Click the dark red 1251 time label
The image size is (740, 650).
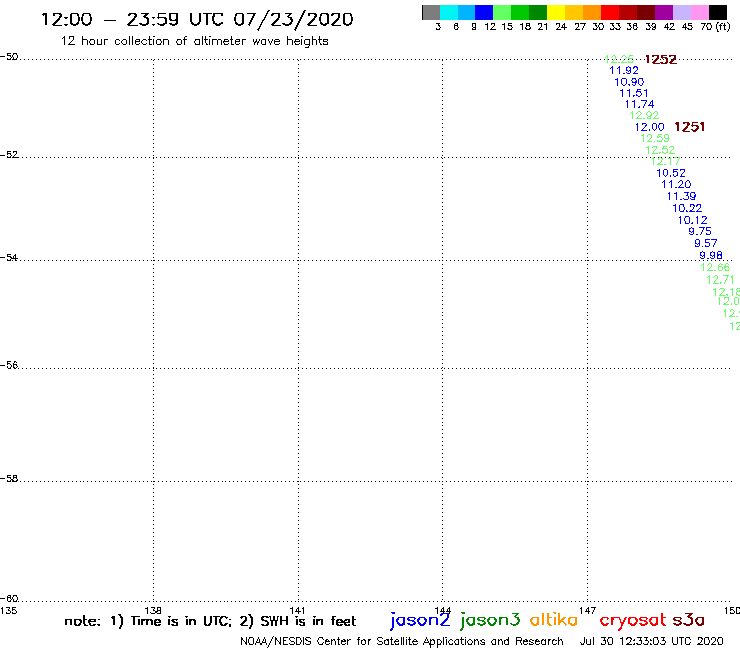click(x=690, y=127)
